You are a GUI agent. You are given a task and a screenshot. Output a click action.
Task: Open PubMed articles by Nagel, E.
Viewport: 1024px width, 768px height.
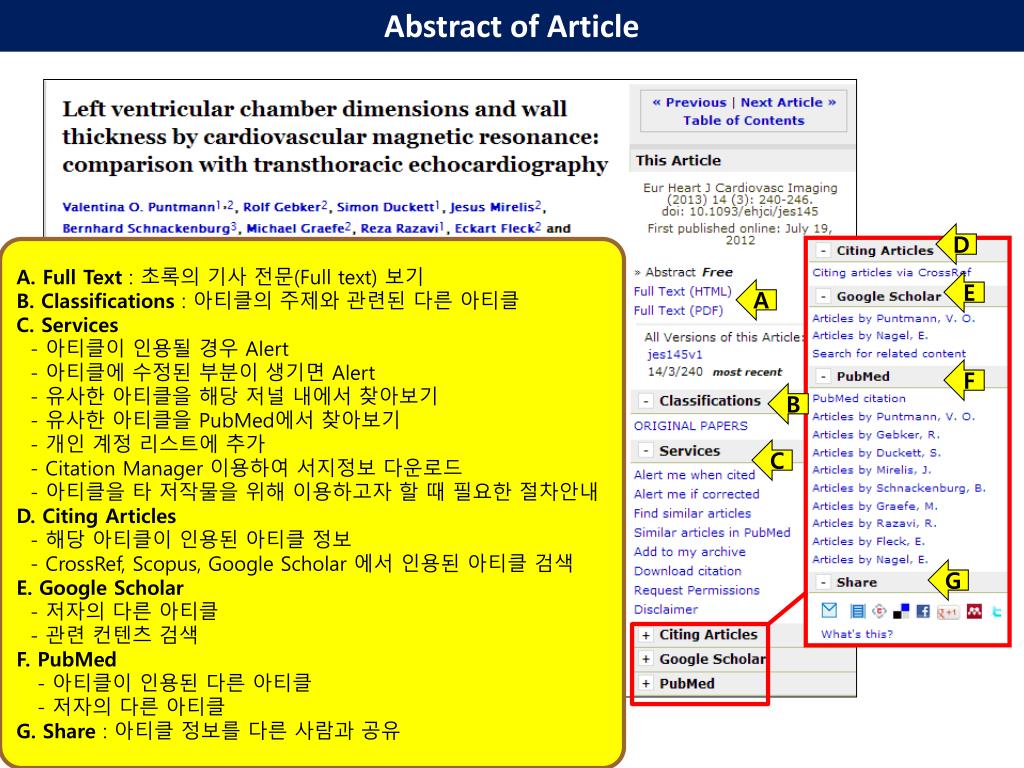870,560
